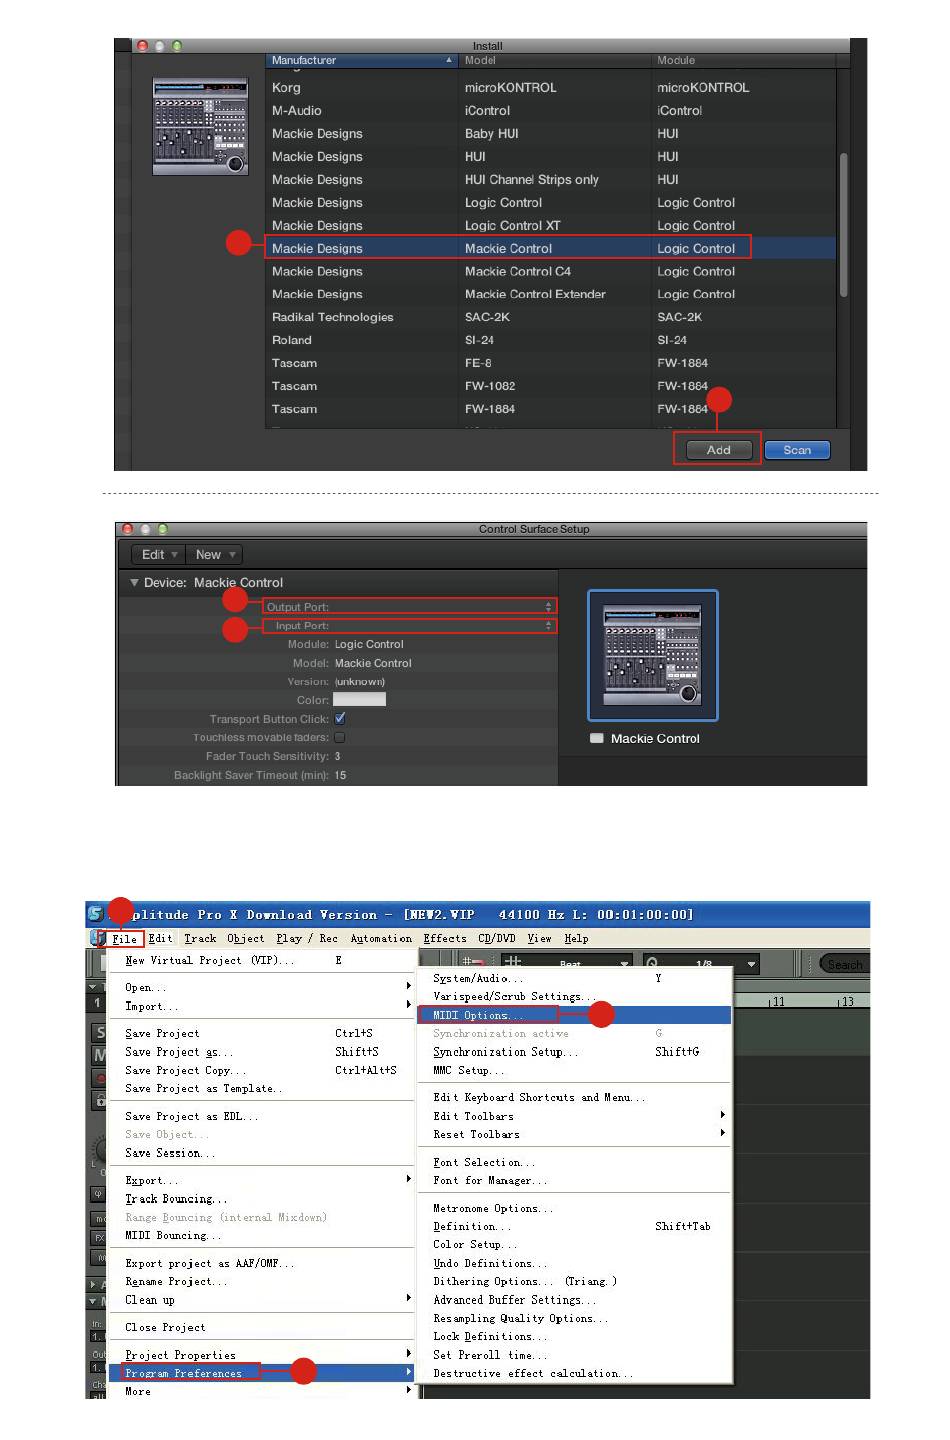The image size is (950, 1440).
Task: Open the Output Port dropdown
Action: coord(410,607)
